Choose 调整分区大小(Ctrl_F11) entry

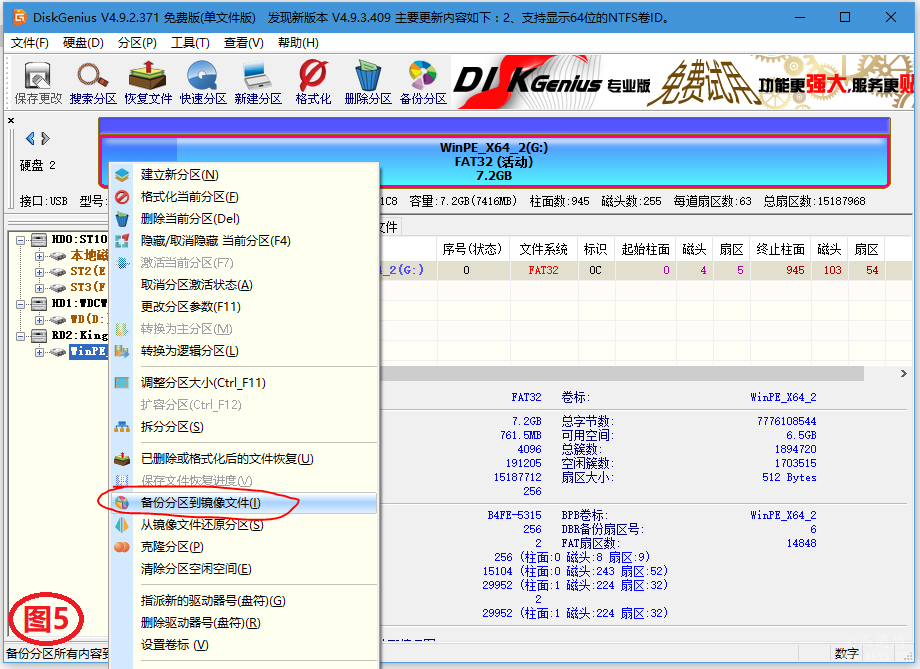pos(243,383)
